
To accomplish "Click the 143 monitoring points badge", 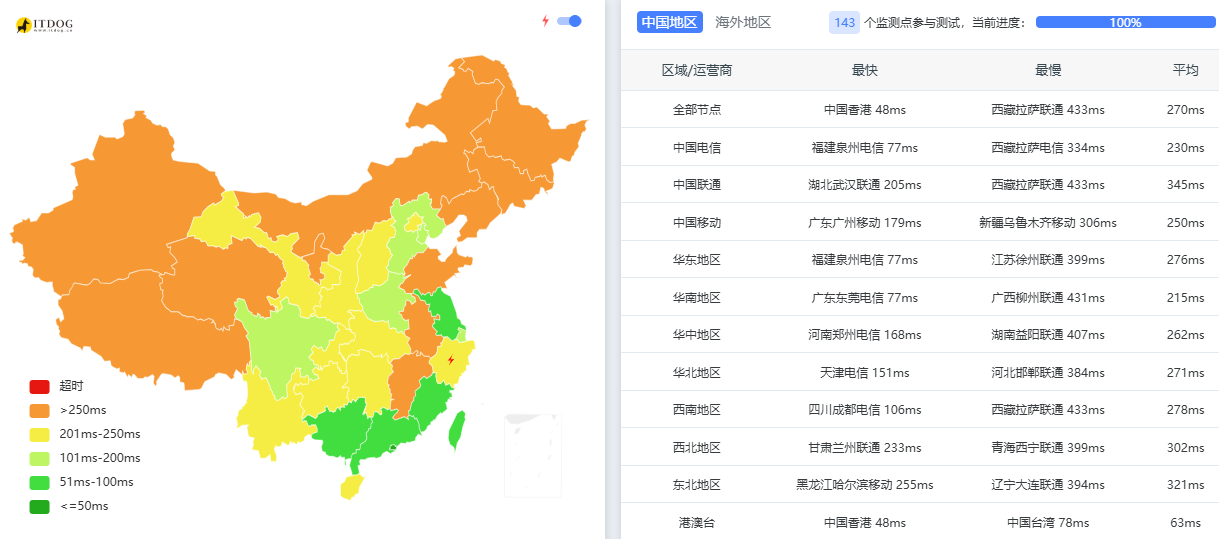I will pos(844,22).
